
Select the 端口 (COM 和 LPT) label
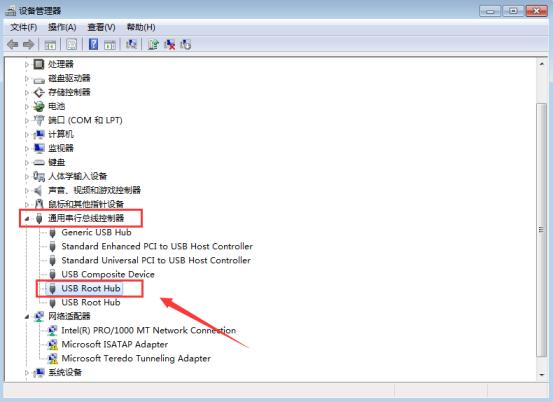pyautogui.click(x=85, y=120)
